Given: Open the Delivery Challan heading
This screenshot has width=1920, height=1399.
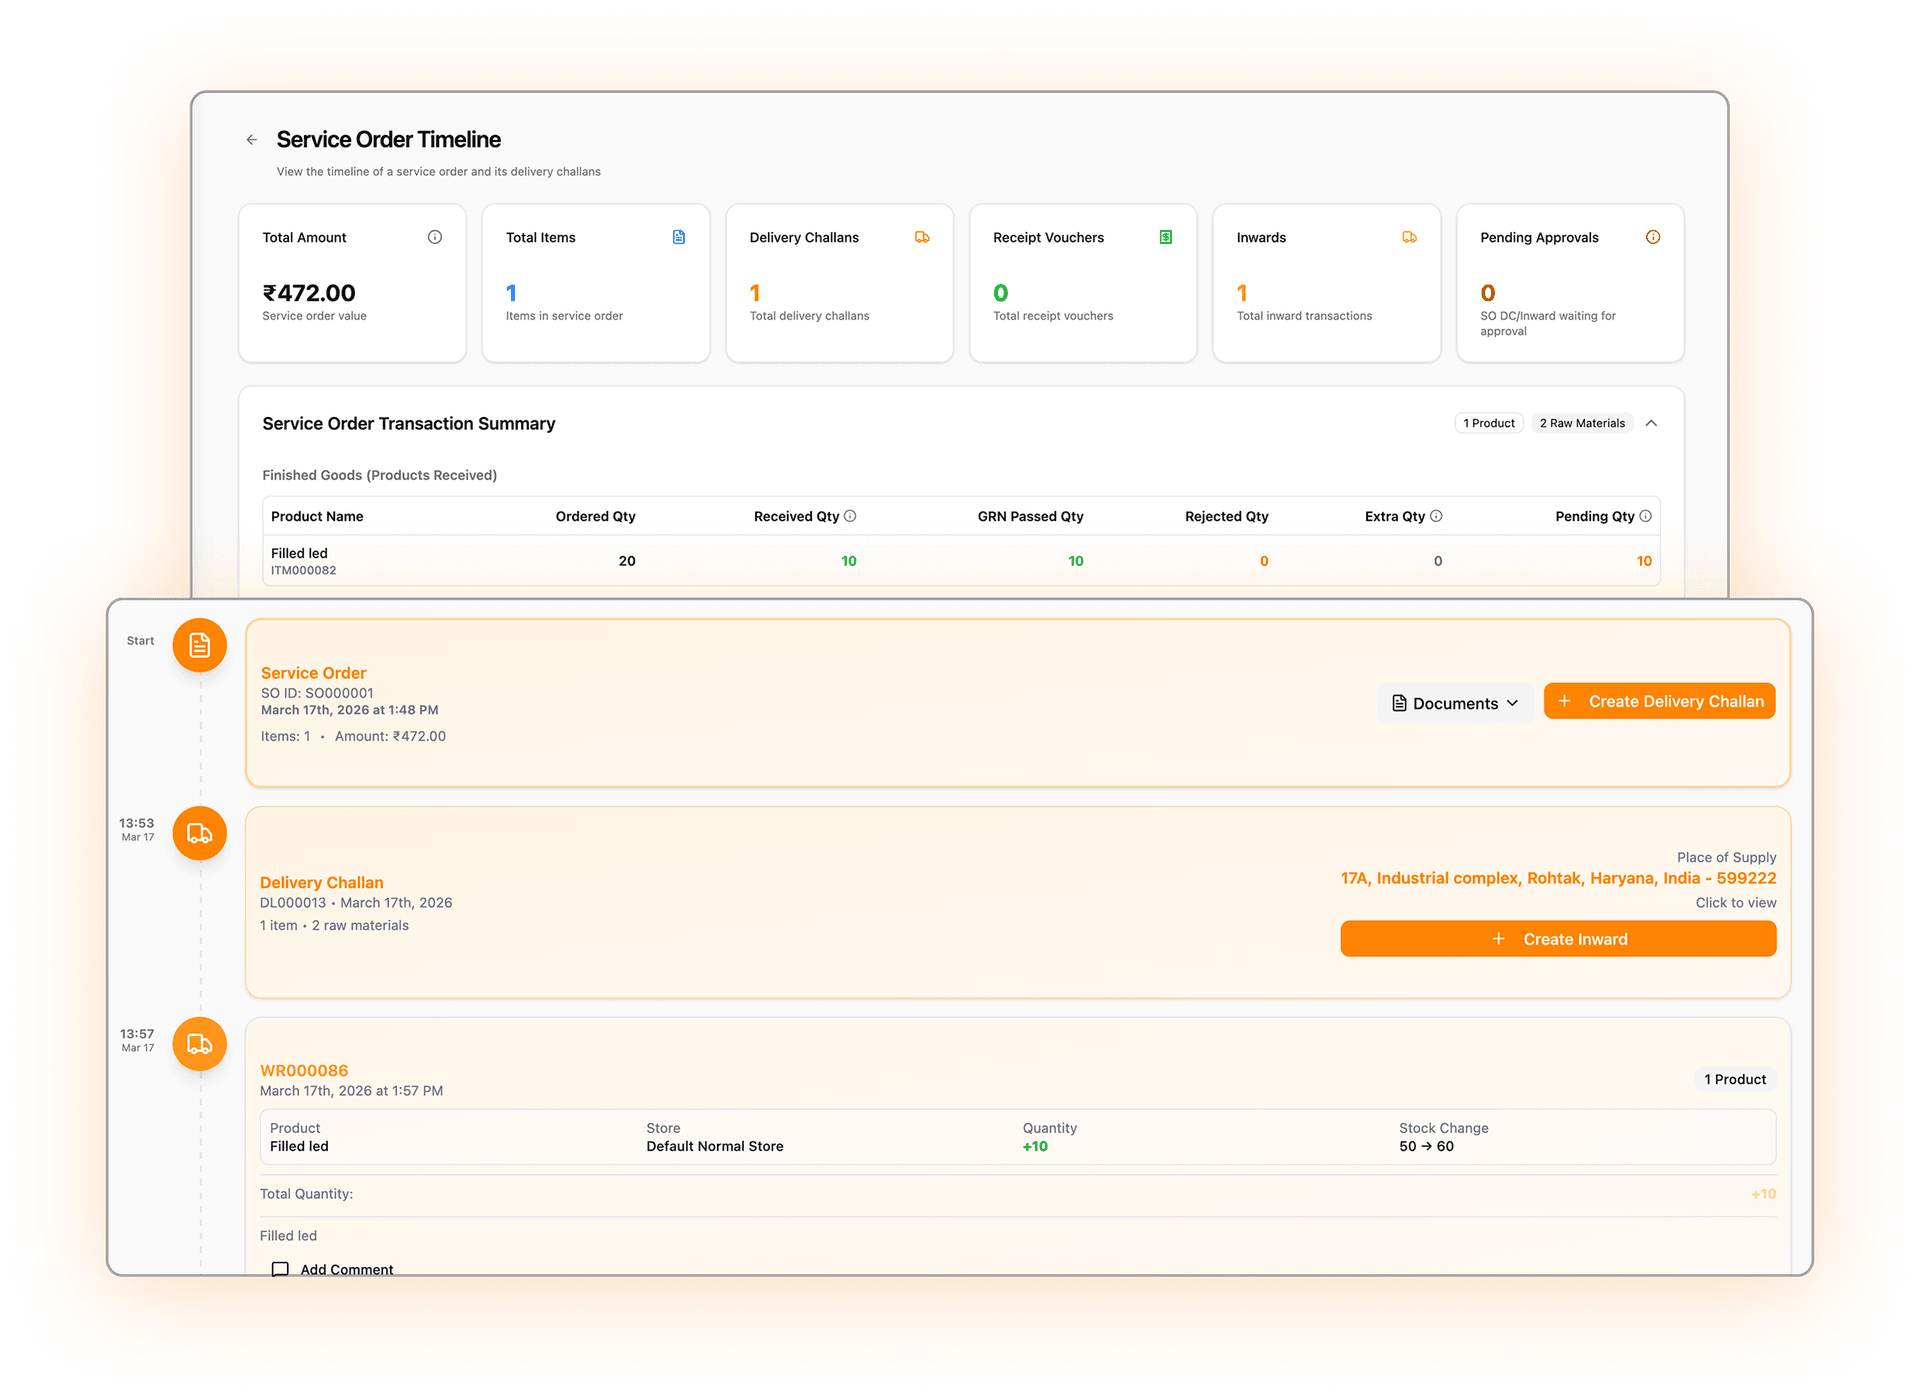Looking at the screenshot, I should 322,882.
